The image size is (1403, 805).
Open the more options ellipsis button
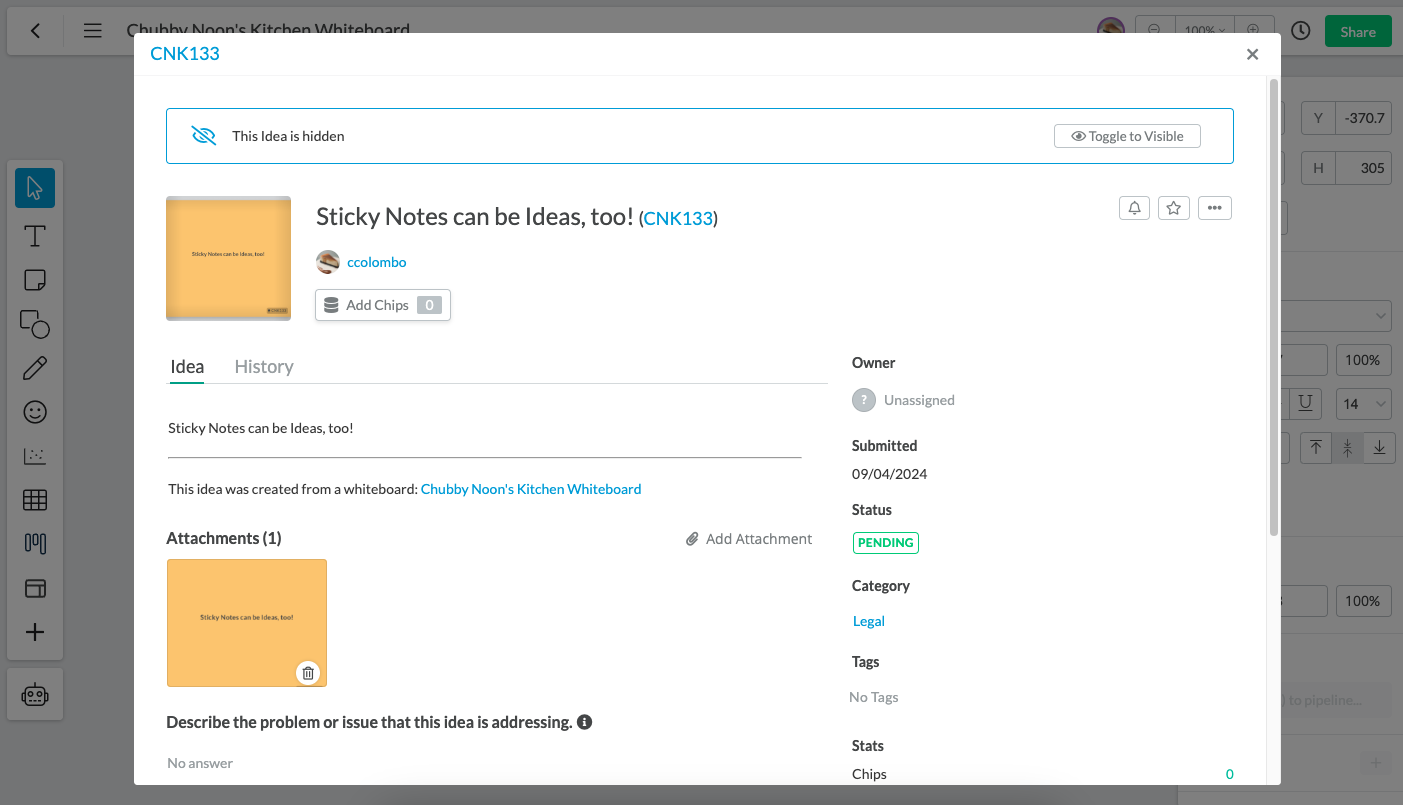click(x=1215, y=208)
